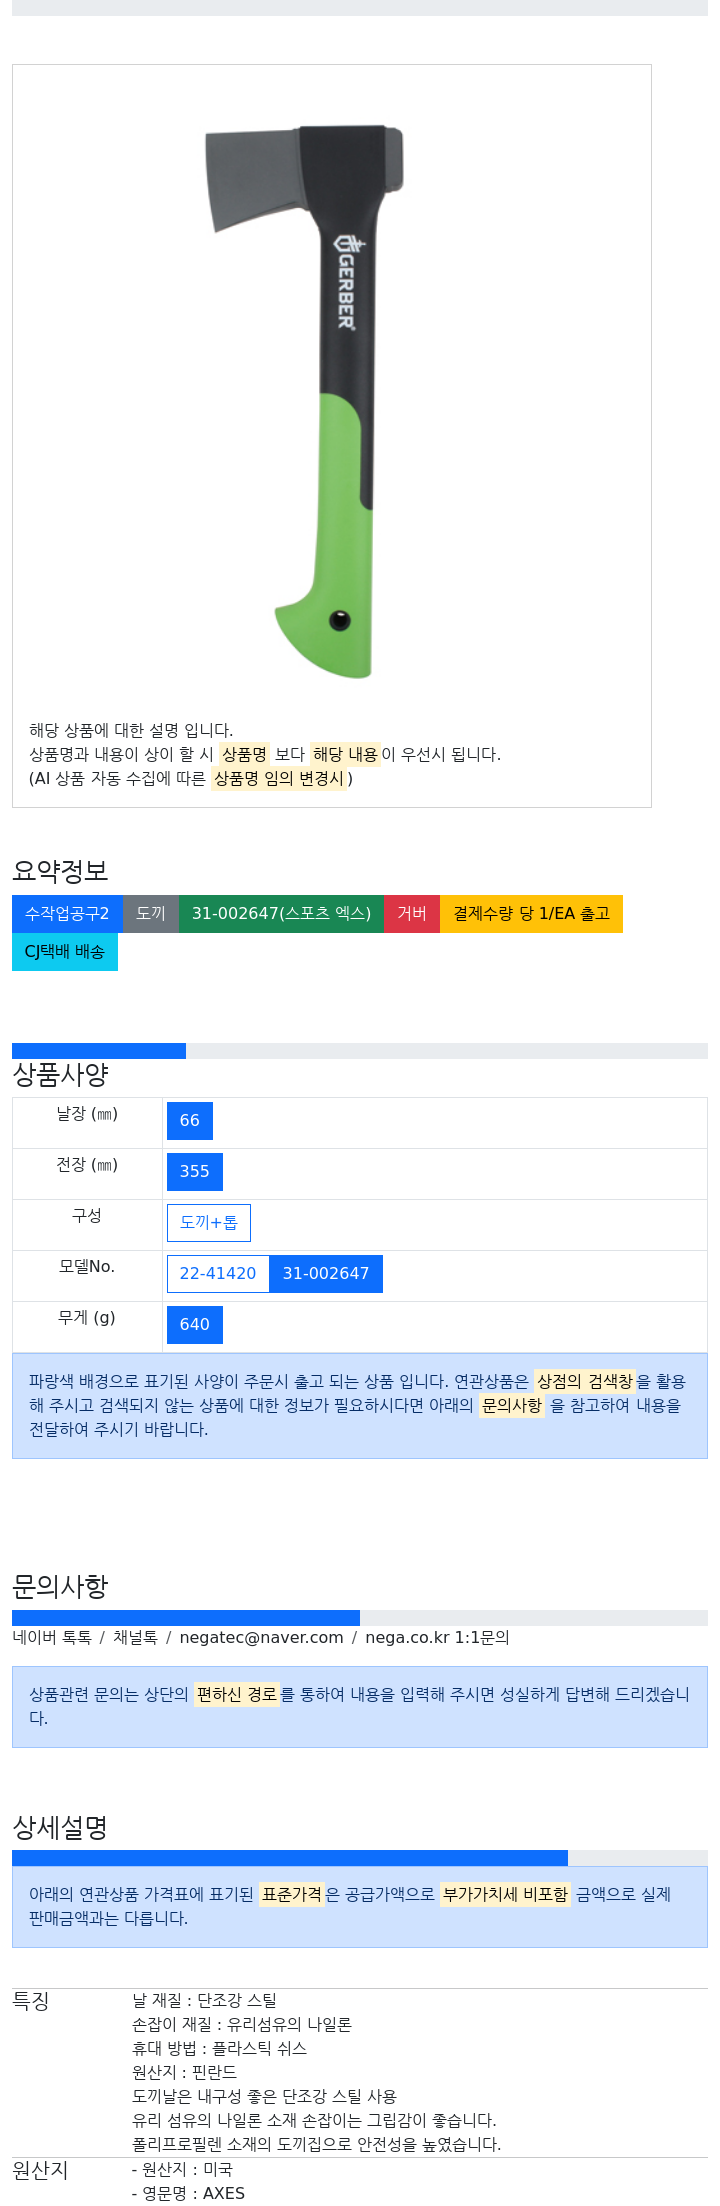Select blade length option 66

tap(190, 1121)
